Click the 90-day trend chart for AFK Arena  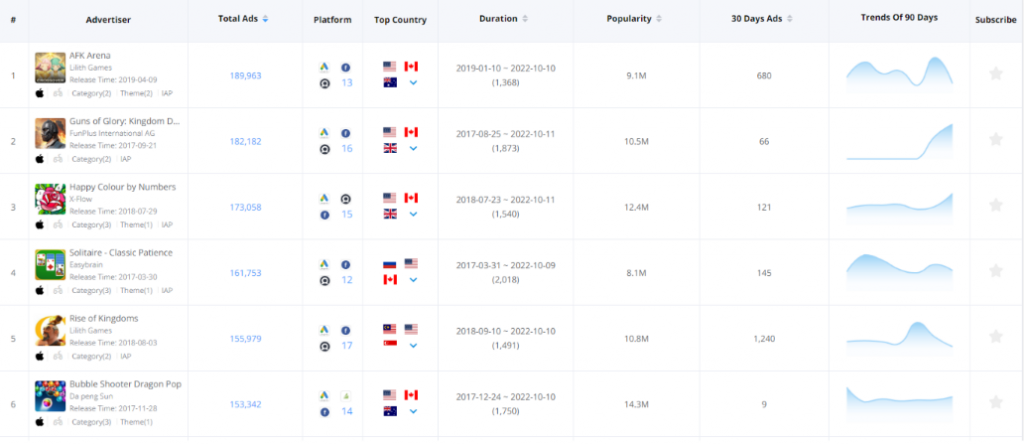point(899,73)
